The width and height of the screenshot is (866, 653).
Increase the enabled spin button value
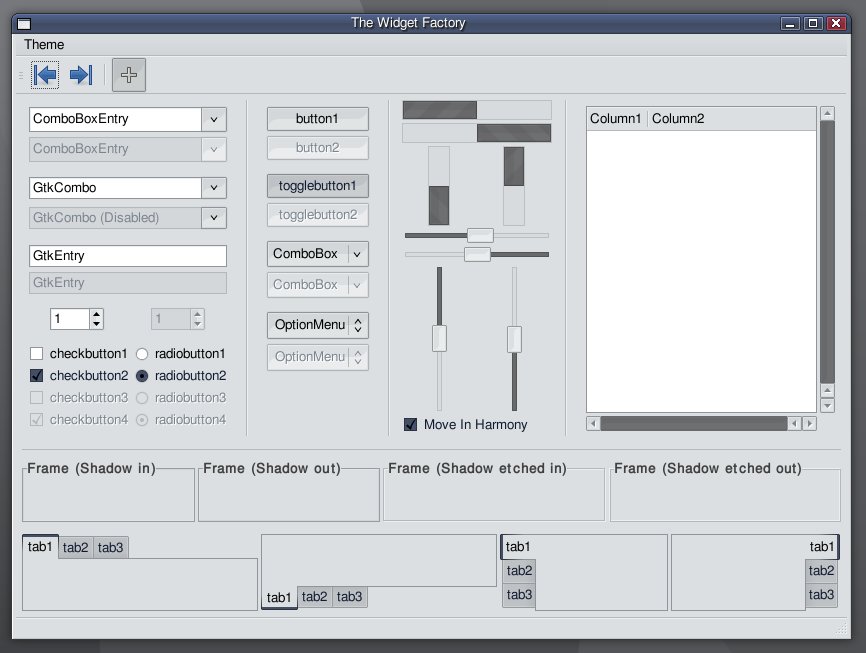pos(97,314)
